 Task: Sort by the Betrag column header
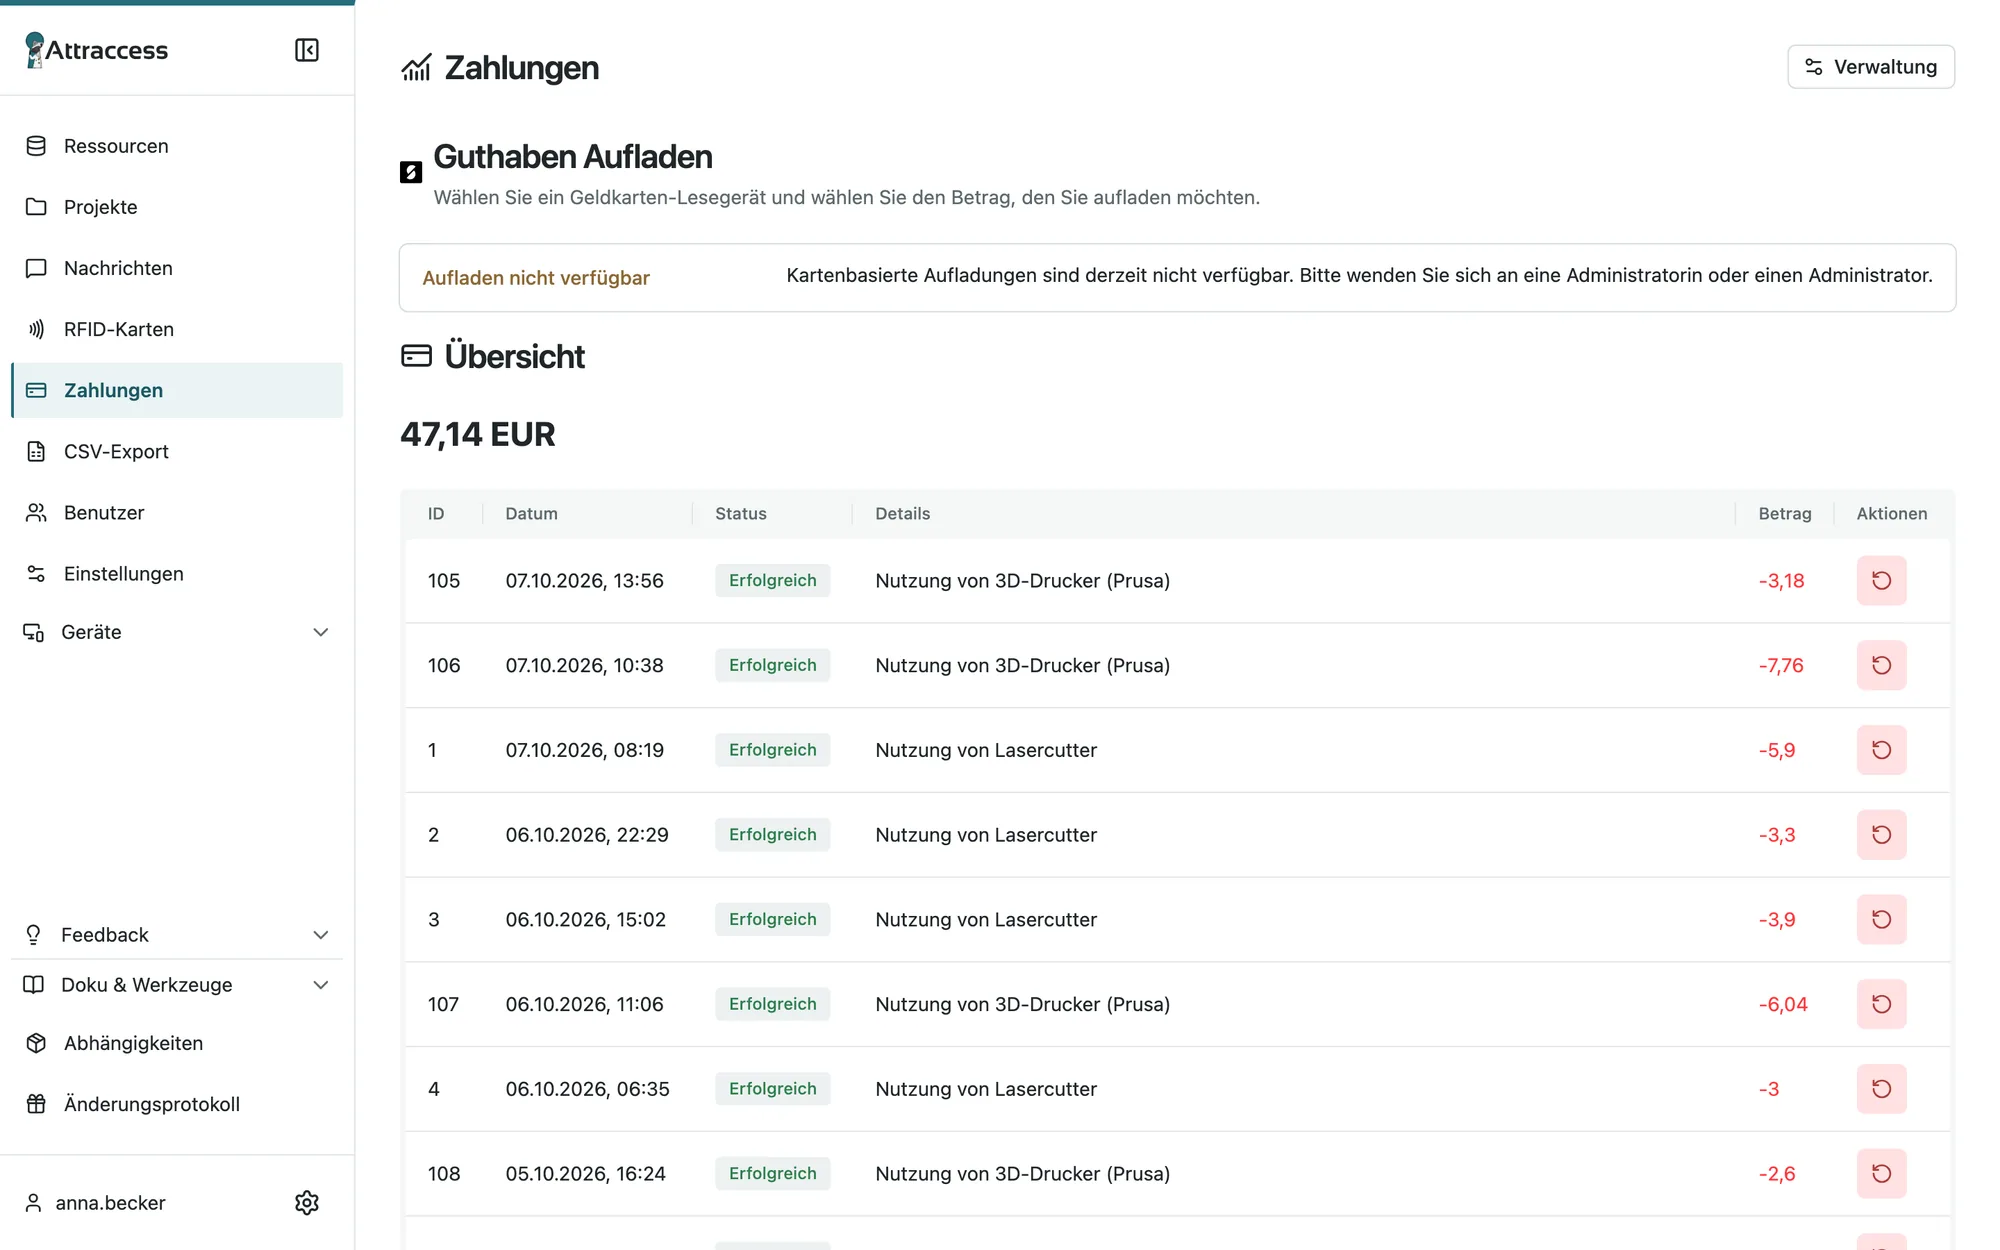(x=1784, y=513)
